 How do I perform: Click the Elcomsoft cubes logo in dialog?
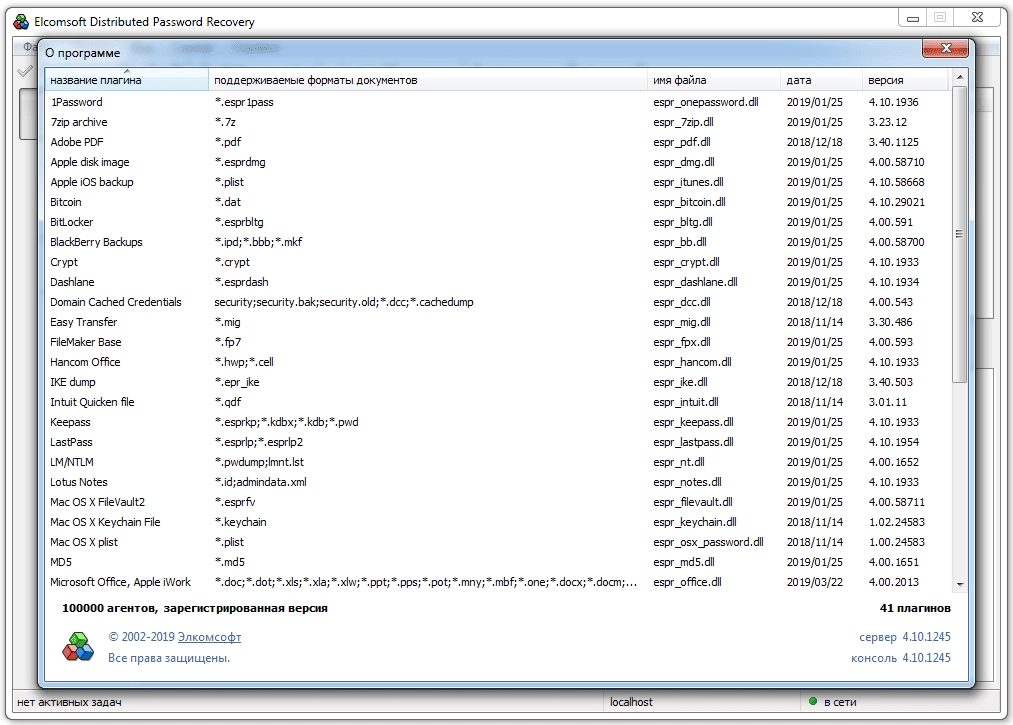[78, 647]
